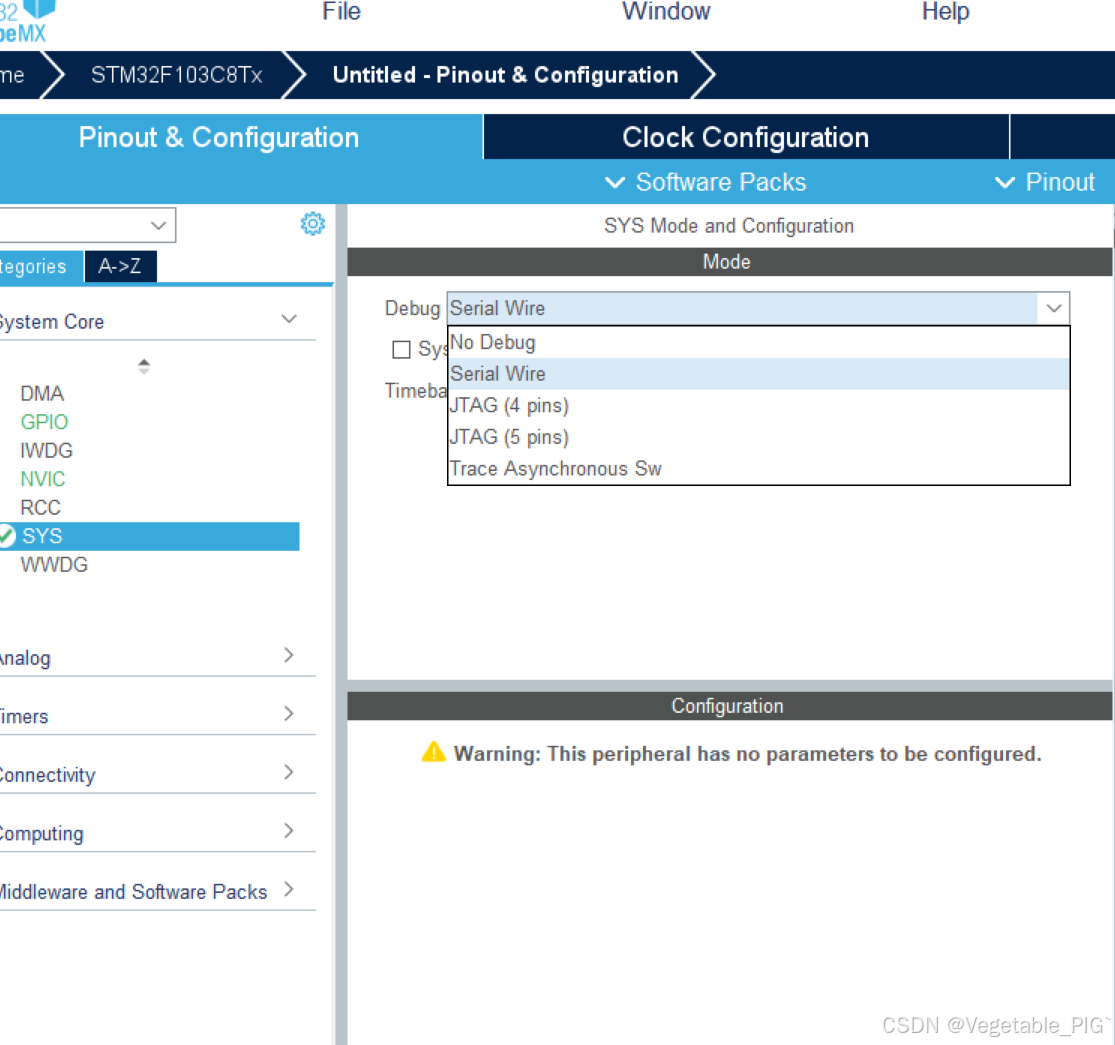Viewport: 1115px width, 1045px height.
Task: Select RCC in System Core list
Action: pos(41,508)
